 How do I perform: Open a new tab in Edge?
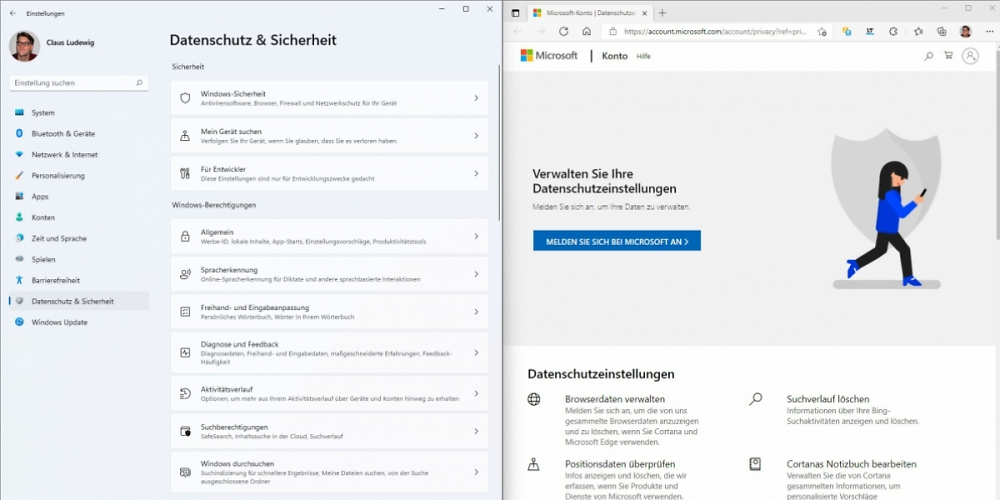coord(662,13)
